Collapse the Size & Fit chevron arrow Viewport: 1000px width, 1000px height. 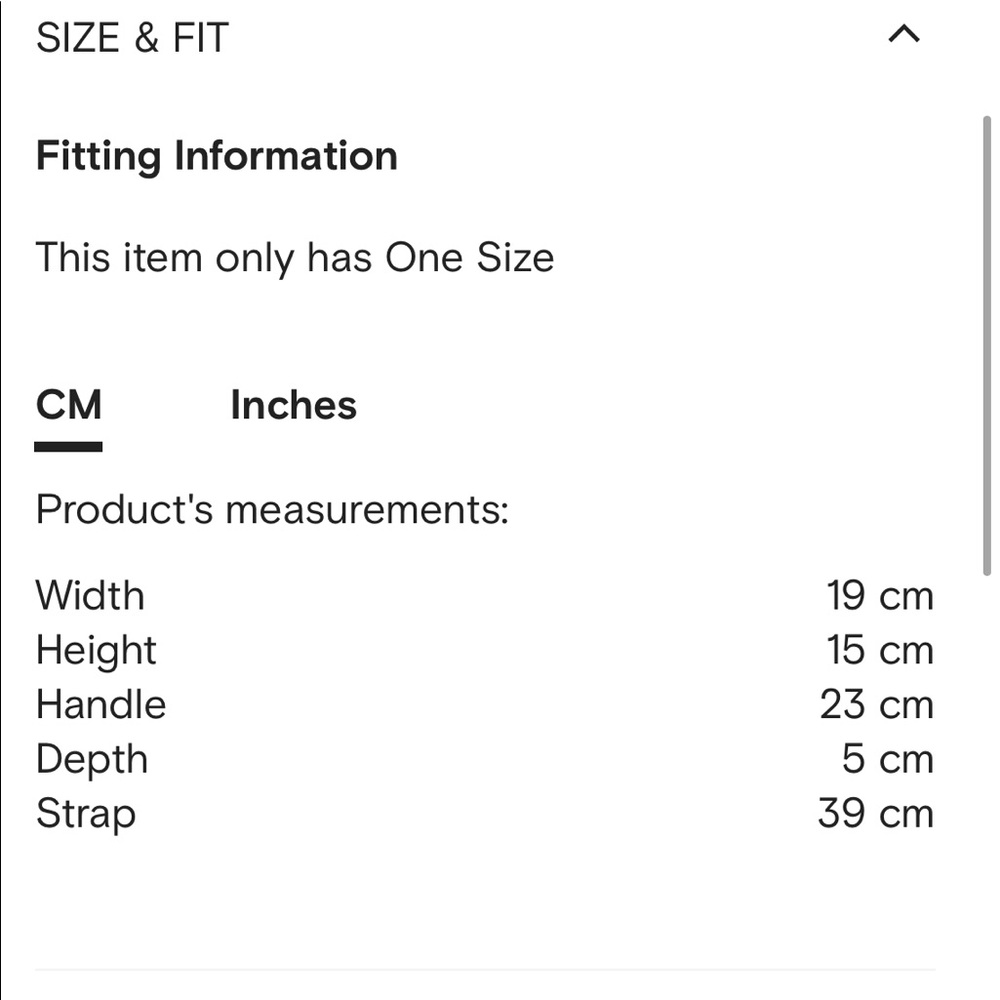pyautogui.click(x=903, y=35)
